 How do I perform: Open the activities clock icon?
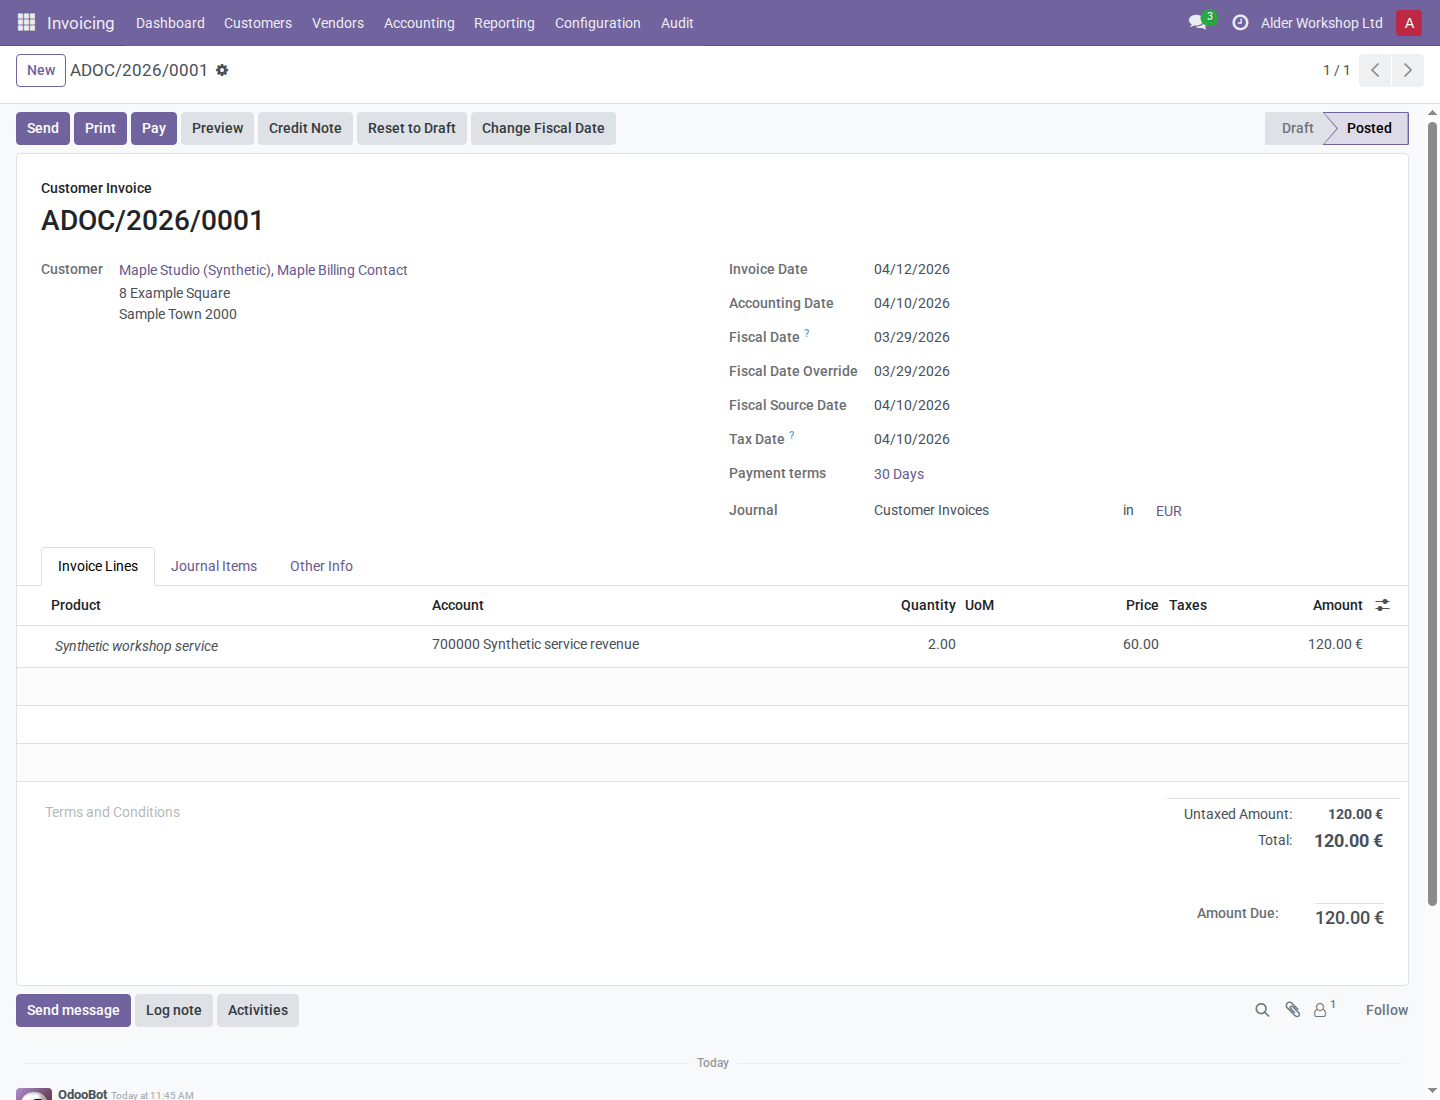pyautogui.click(x=1240, y=22)
